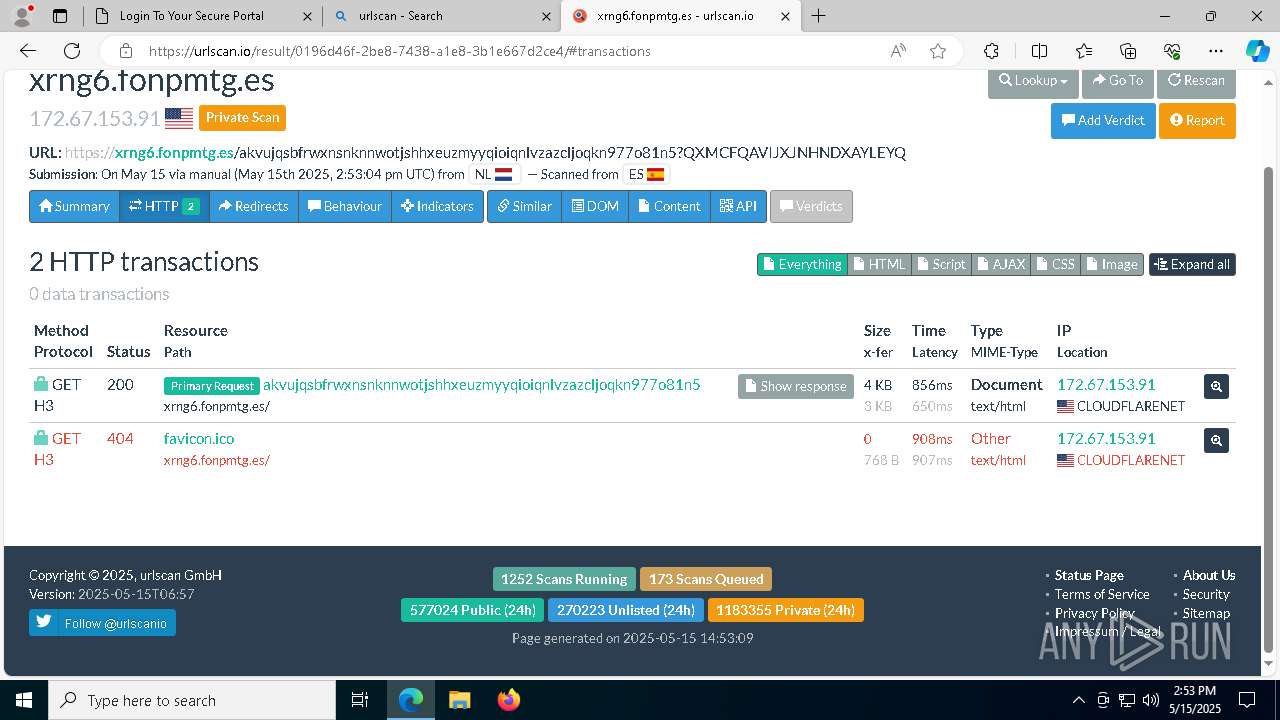The image size is (1280, 720).
Task: Click CLOUDFLARENET in the favicon row
Action: click(1131, 460)
